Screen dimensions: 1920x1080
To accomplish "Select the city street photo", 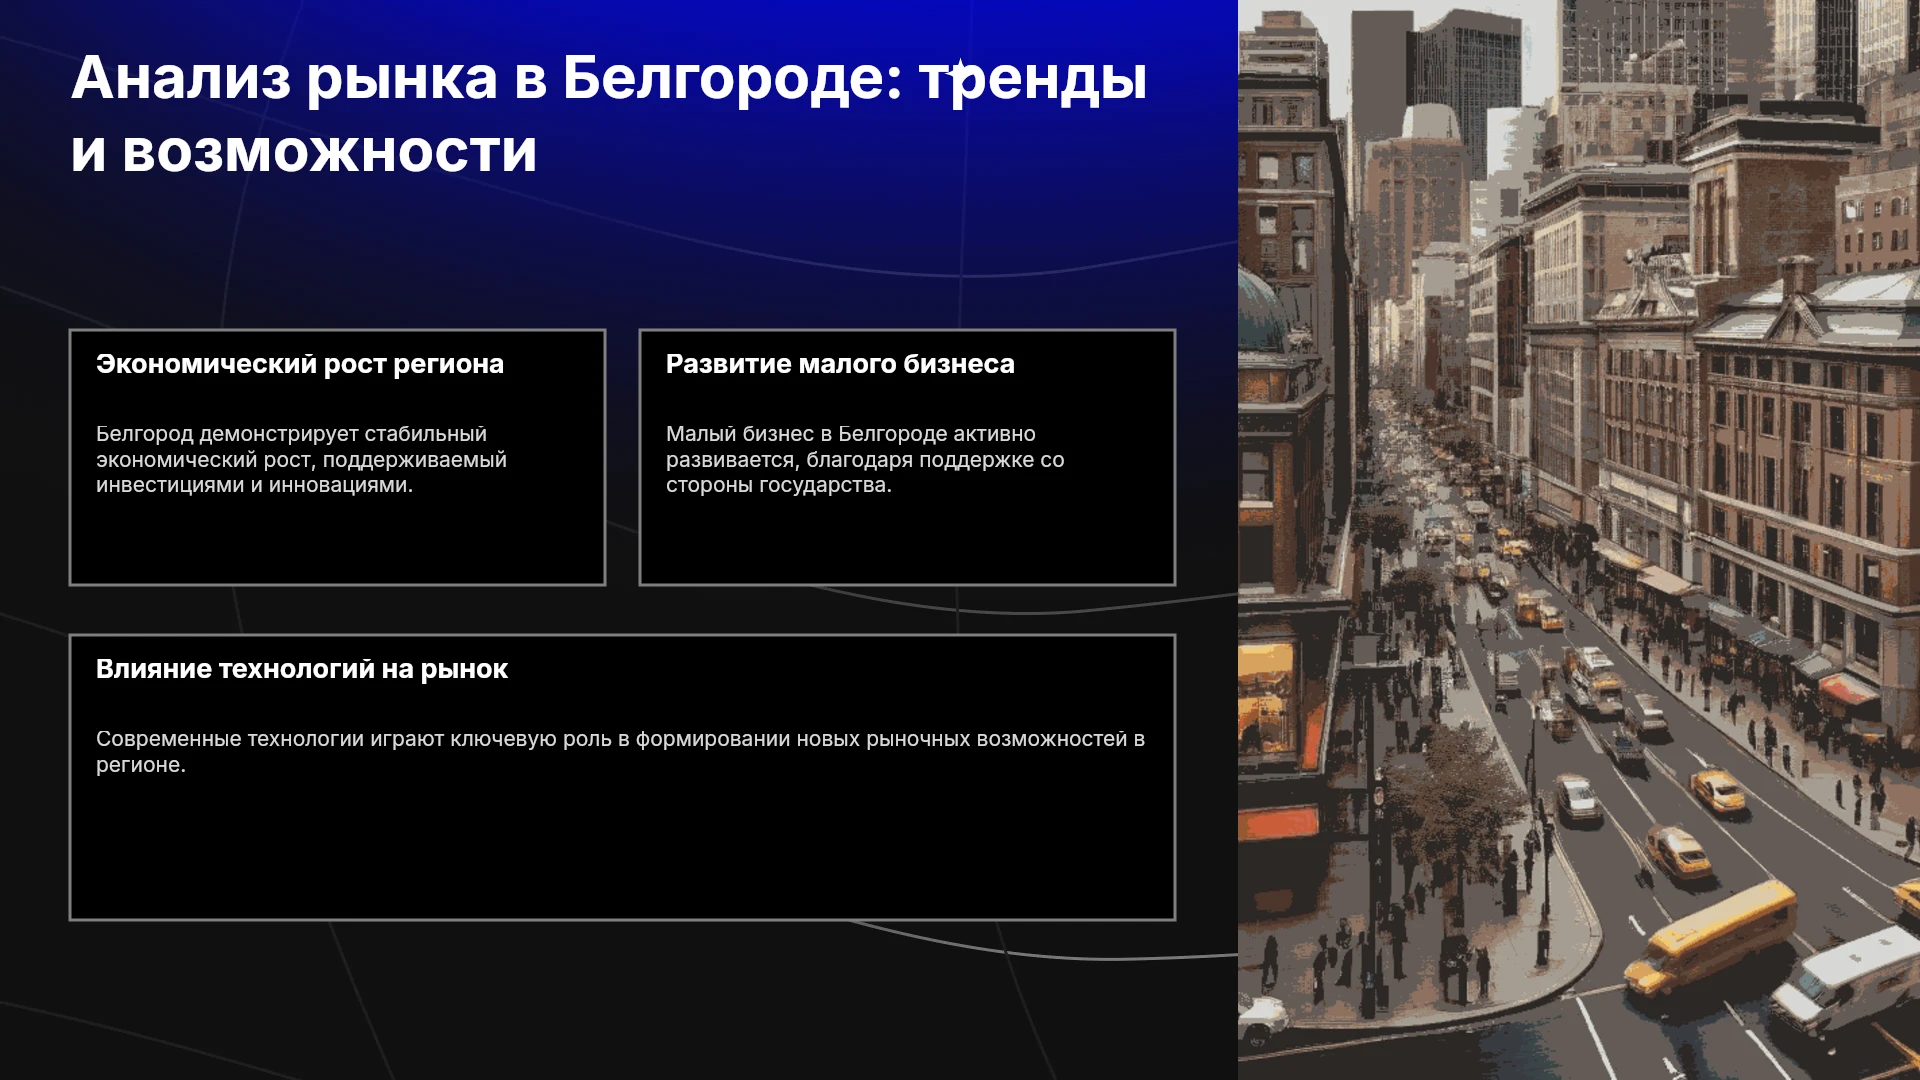I will click(1579, 540).
